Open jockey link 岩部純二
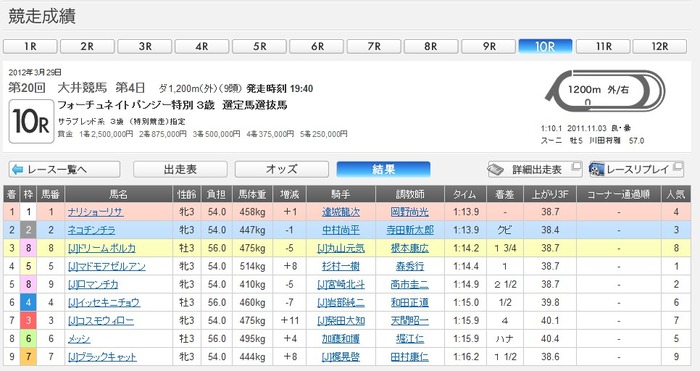The image size is (700, 371). (341, 303)
